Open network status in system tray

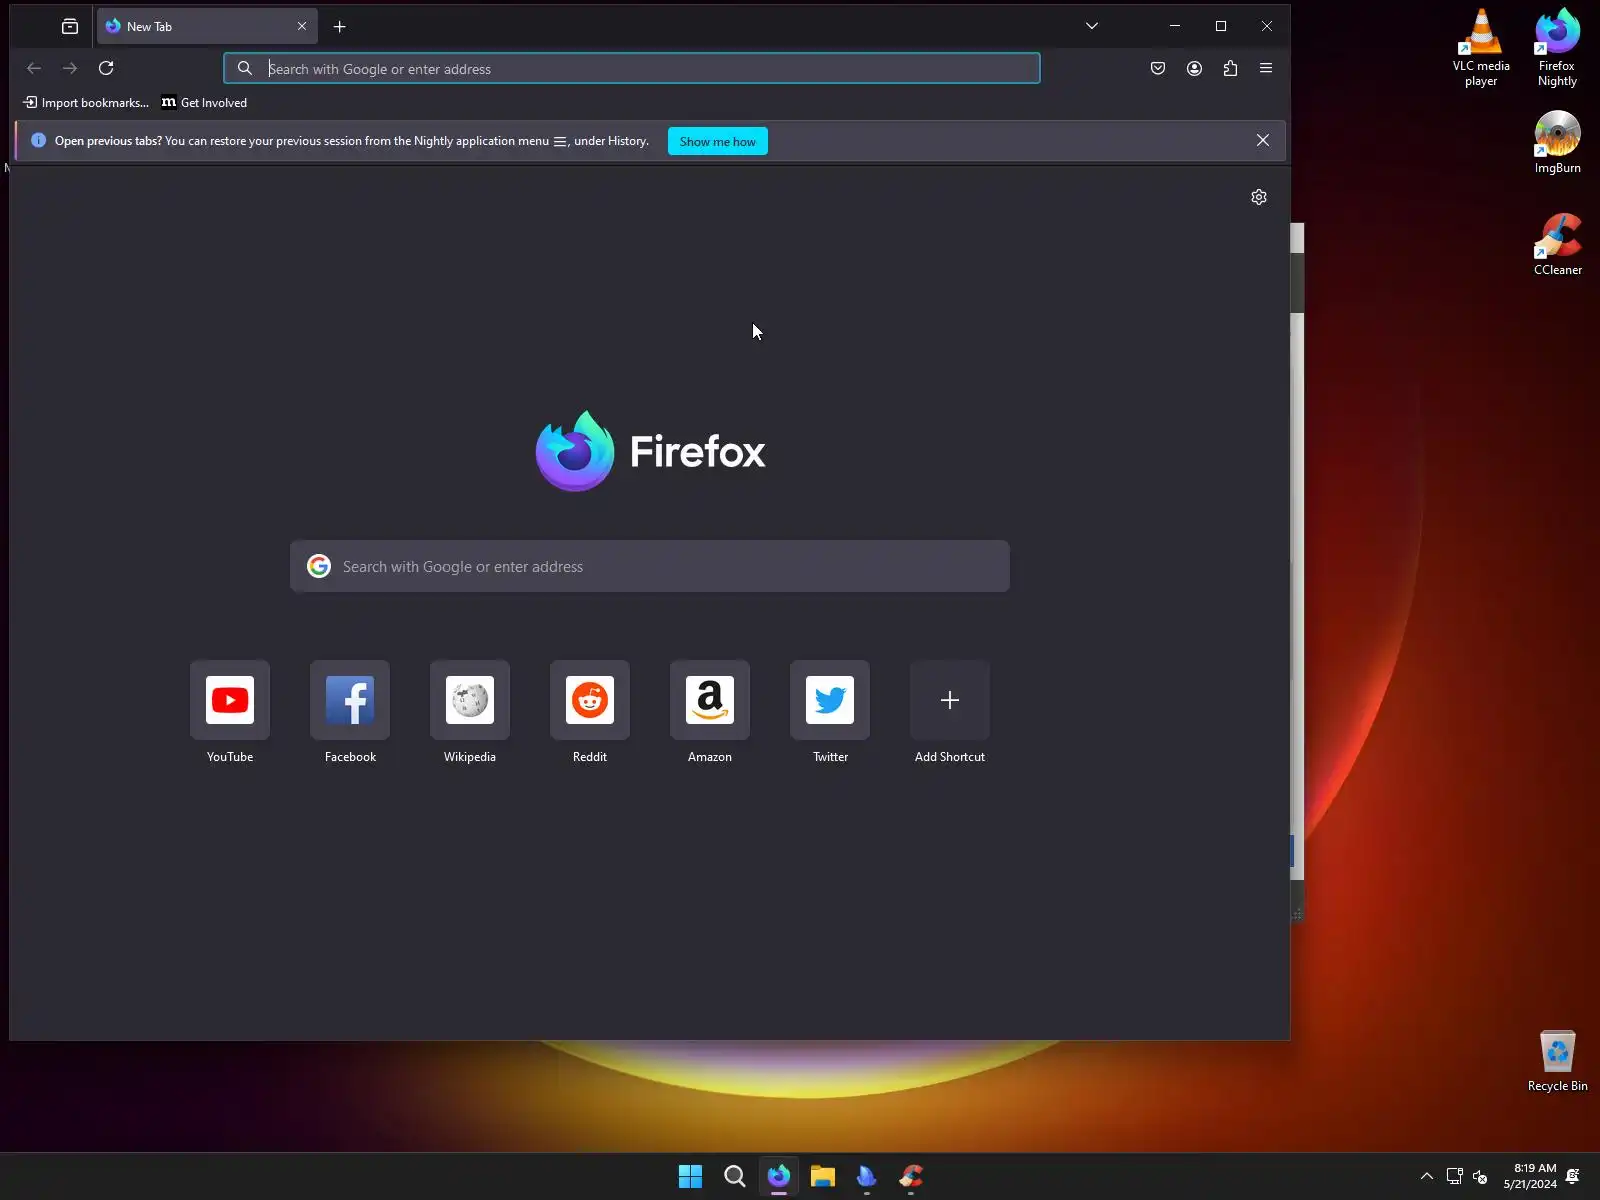(x=1455, y=1176)
